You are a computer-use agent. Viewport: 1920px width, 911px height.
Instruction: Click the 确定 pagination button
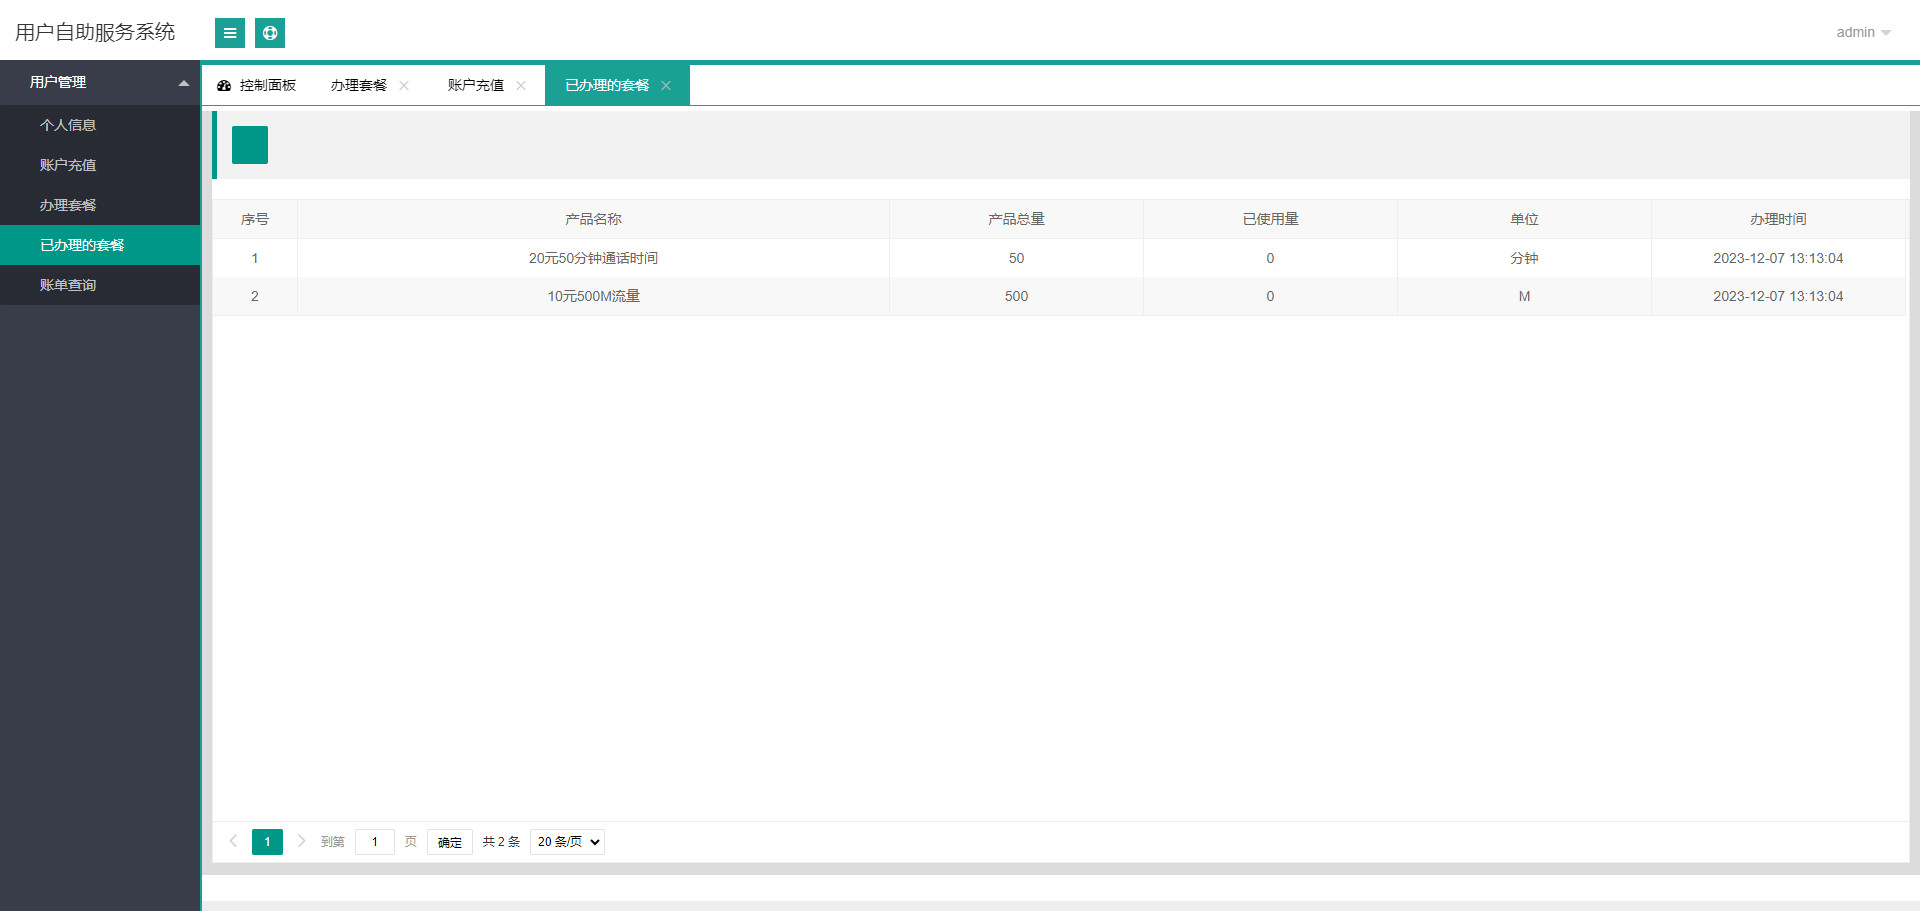click(x=450, y=842)
